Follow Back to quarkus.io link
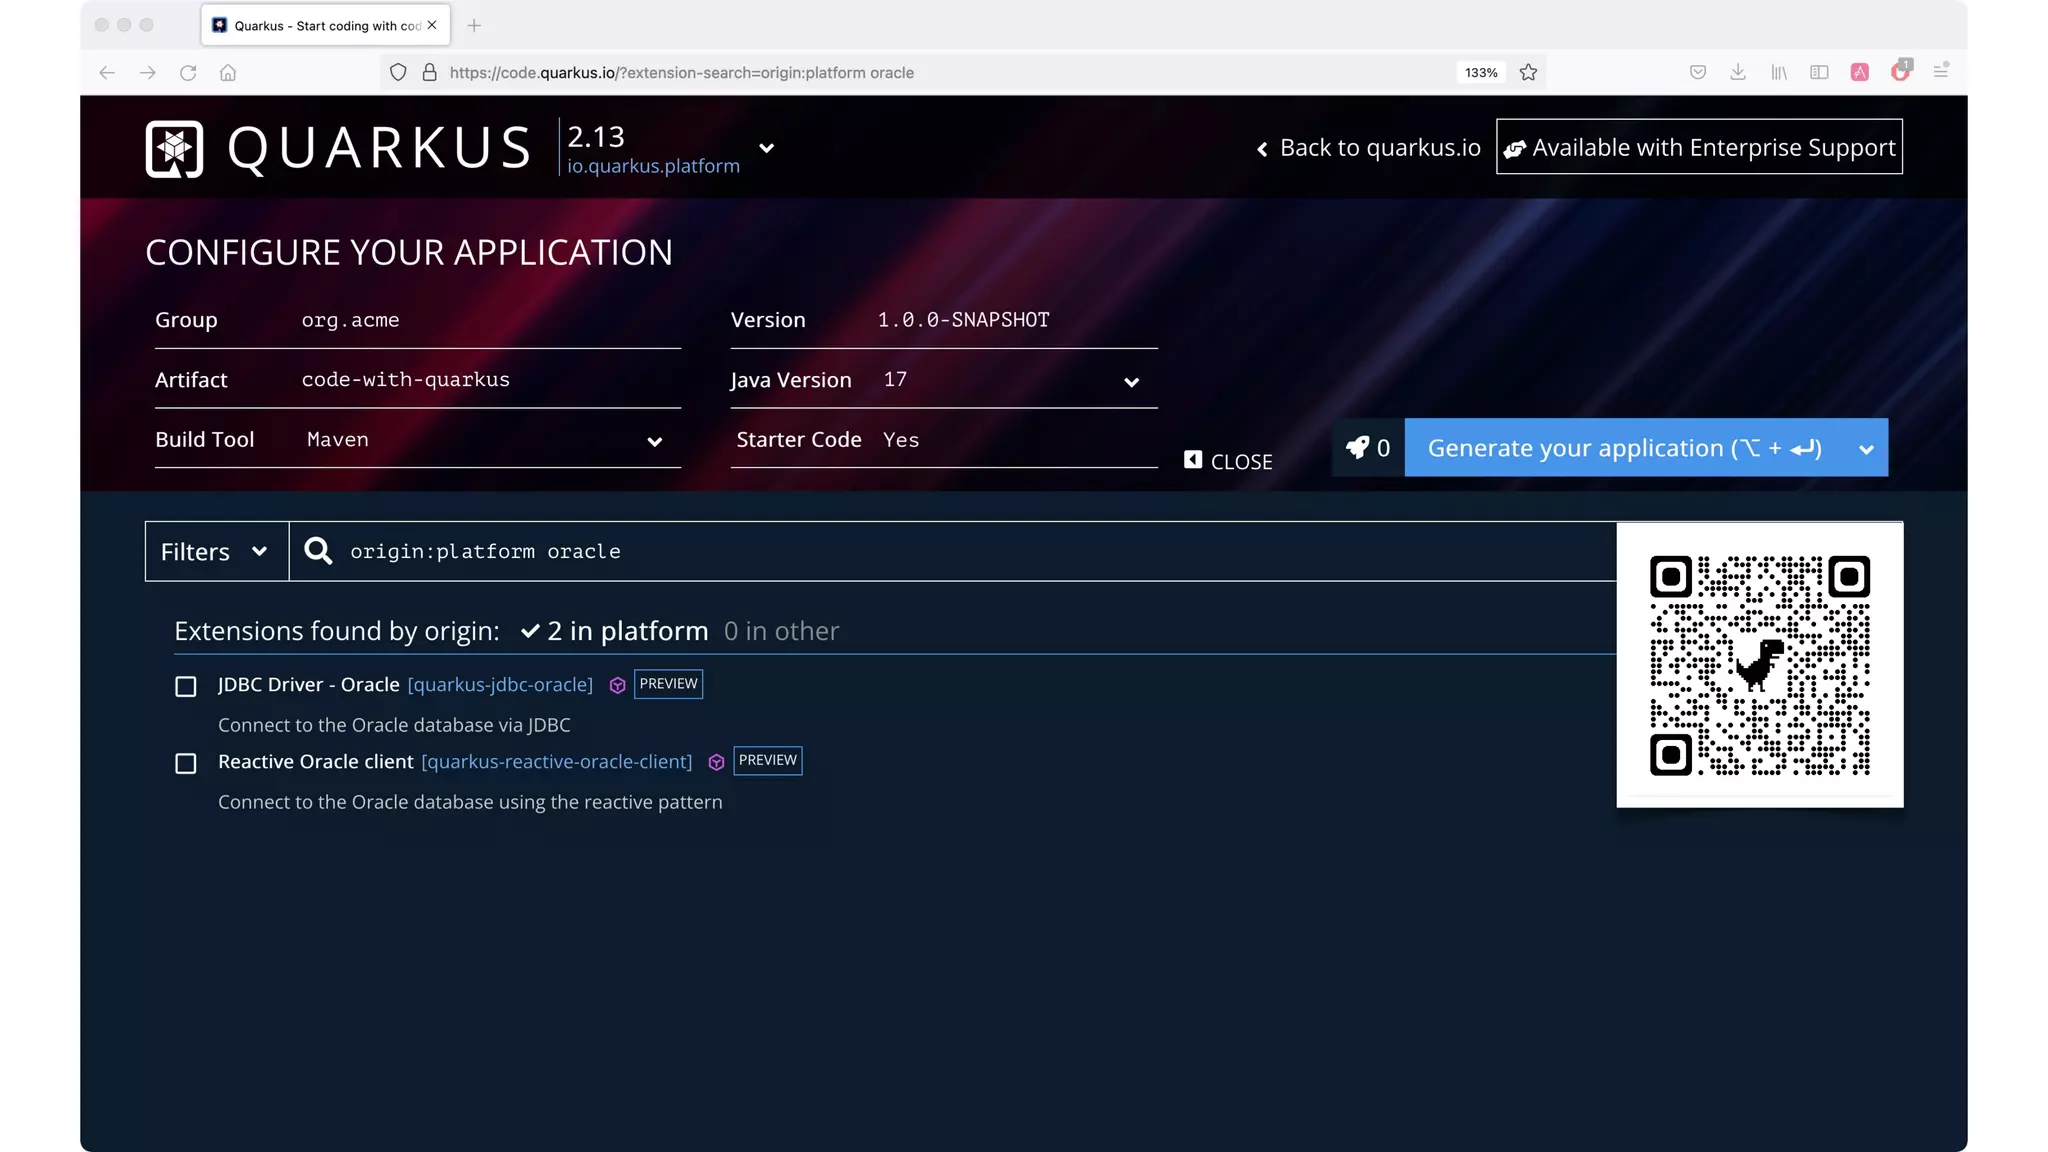 coord(1369,148)
